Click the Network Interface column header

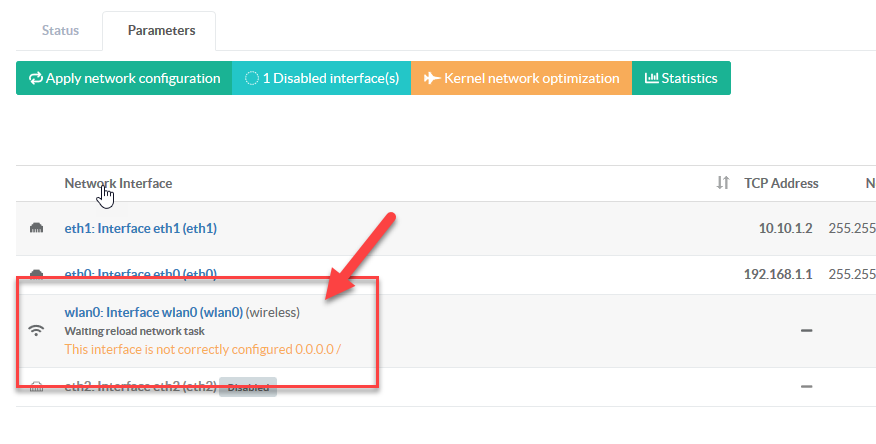coord(118,183)
